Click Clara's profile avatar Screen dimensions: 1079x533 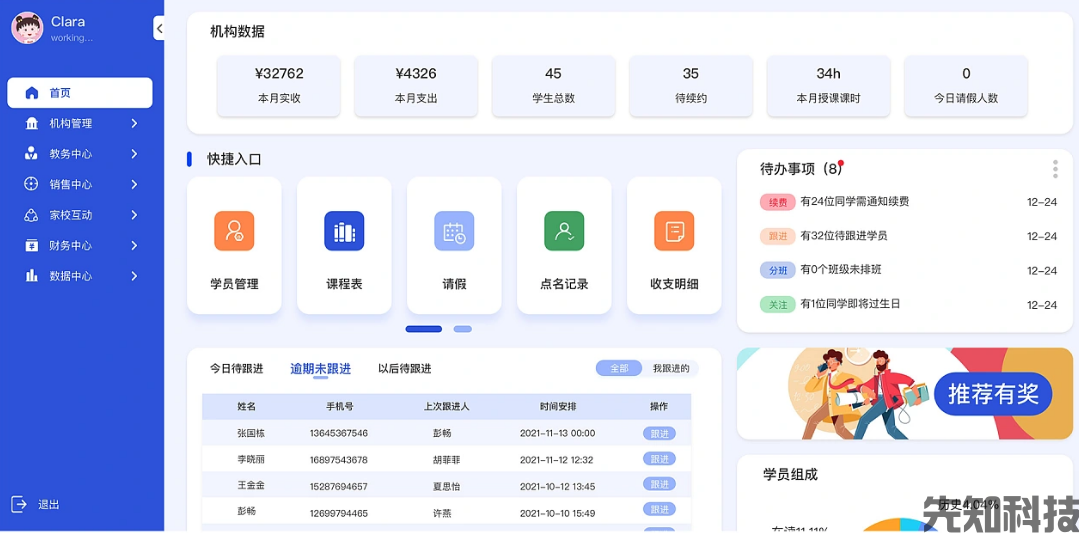tap(28, 28)
